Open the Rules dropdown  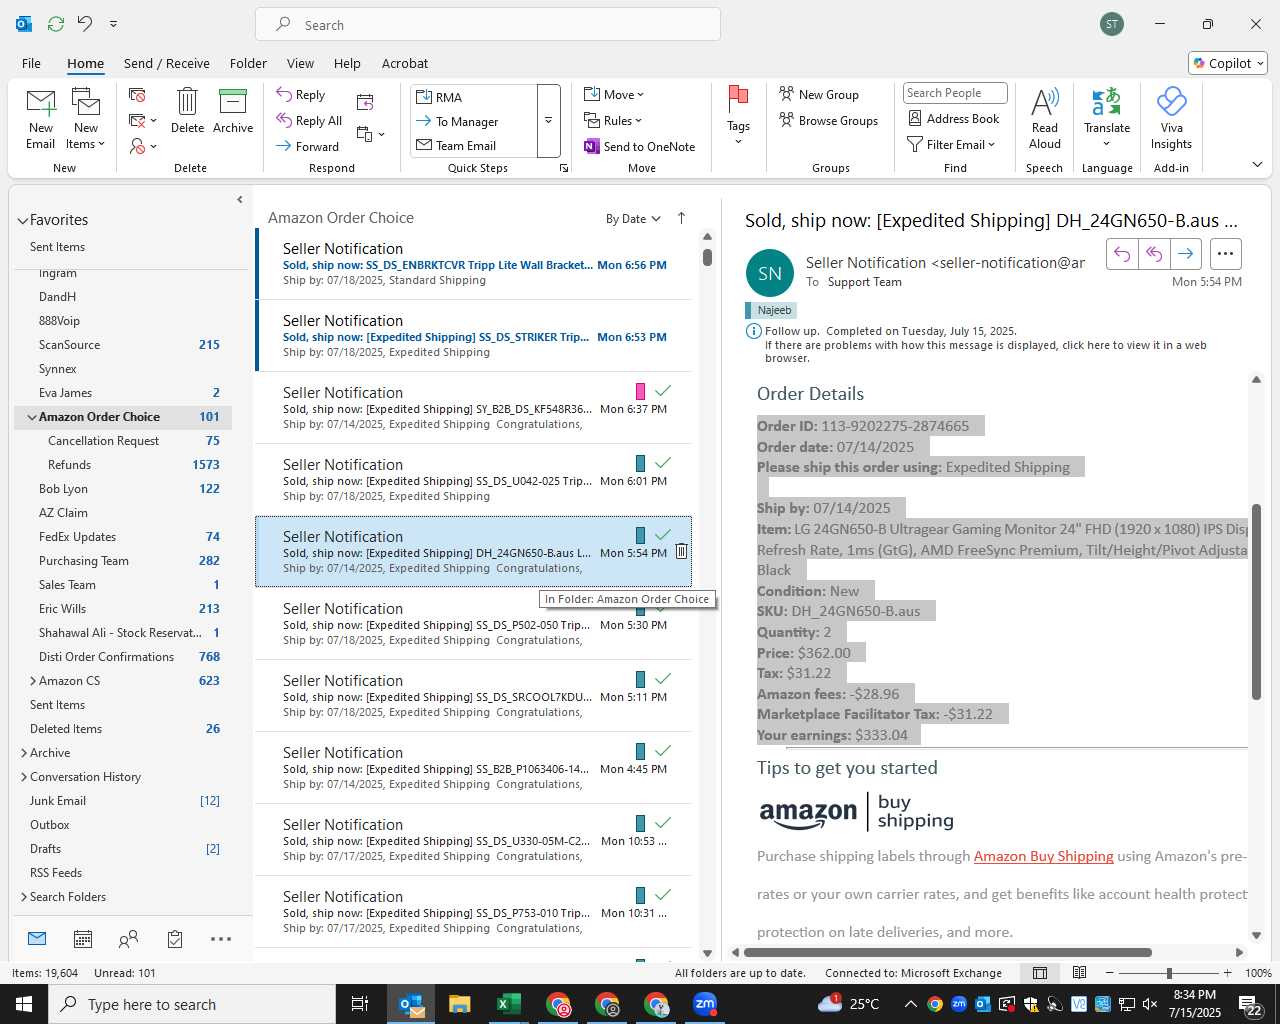(613, 120)
